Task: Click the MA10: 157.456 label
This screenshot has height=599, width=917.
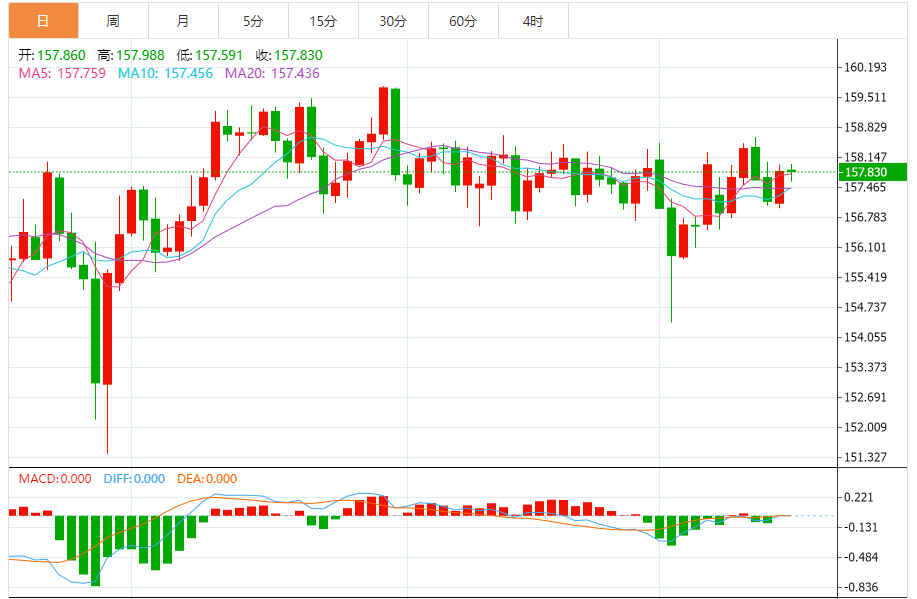Action: [165, 73]
